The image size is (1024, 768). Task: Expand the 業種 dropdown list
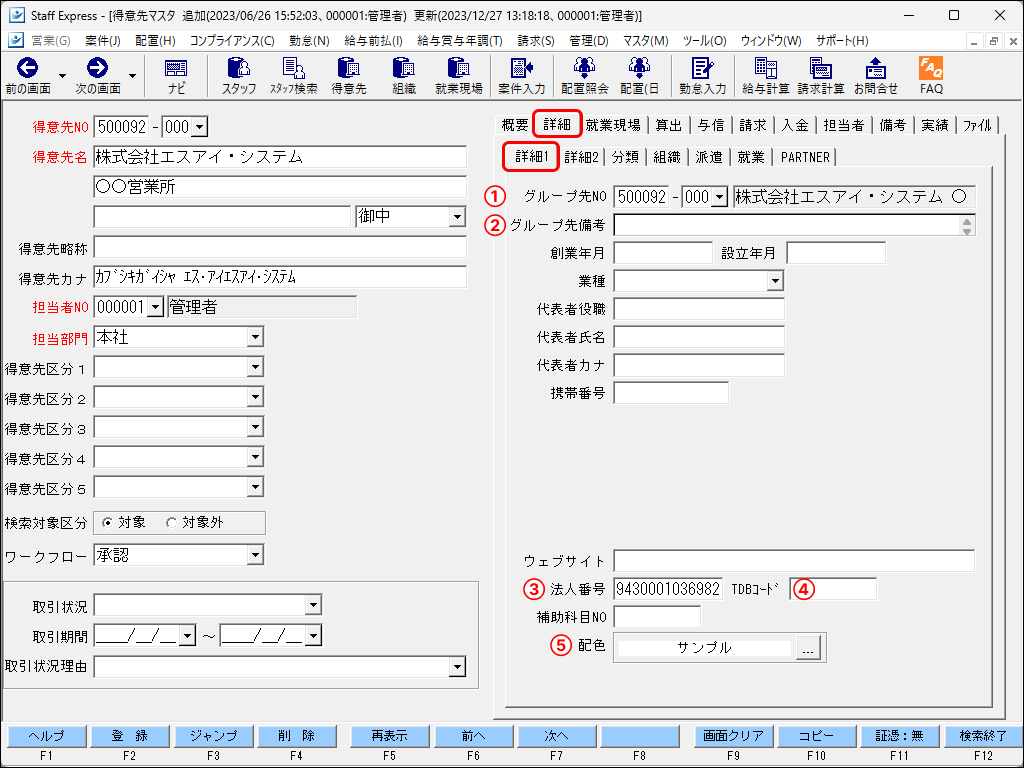[x=775, y=282]
